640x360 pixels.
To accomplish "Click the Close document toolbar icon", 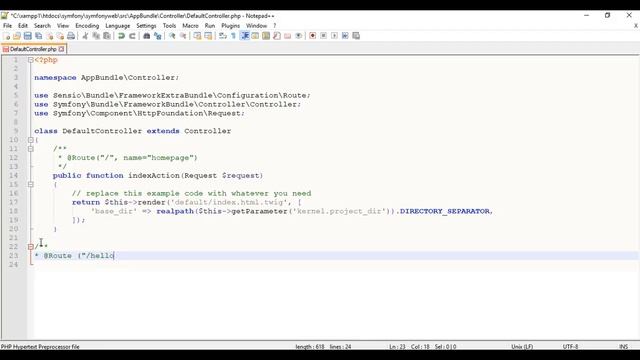I will 49,36.
